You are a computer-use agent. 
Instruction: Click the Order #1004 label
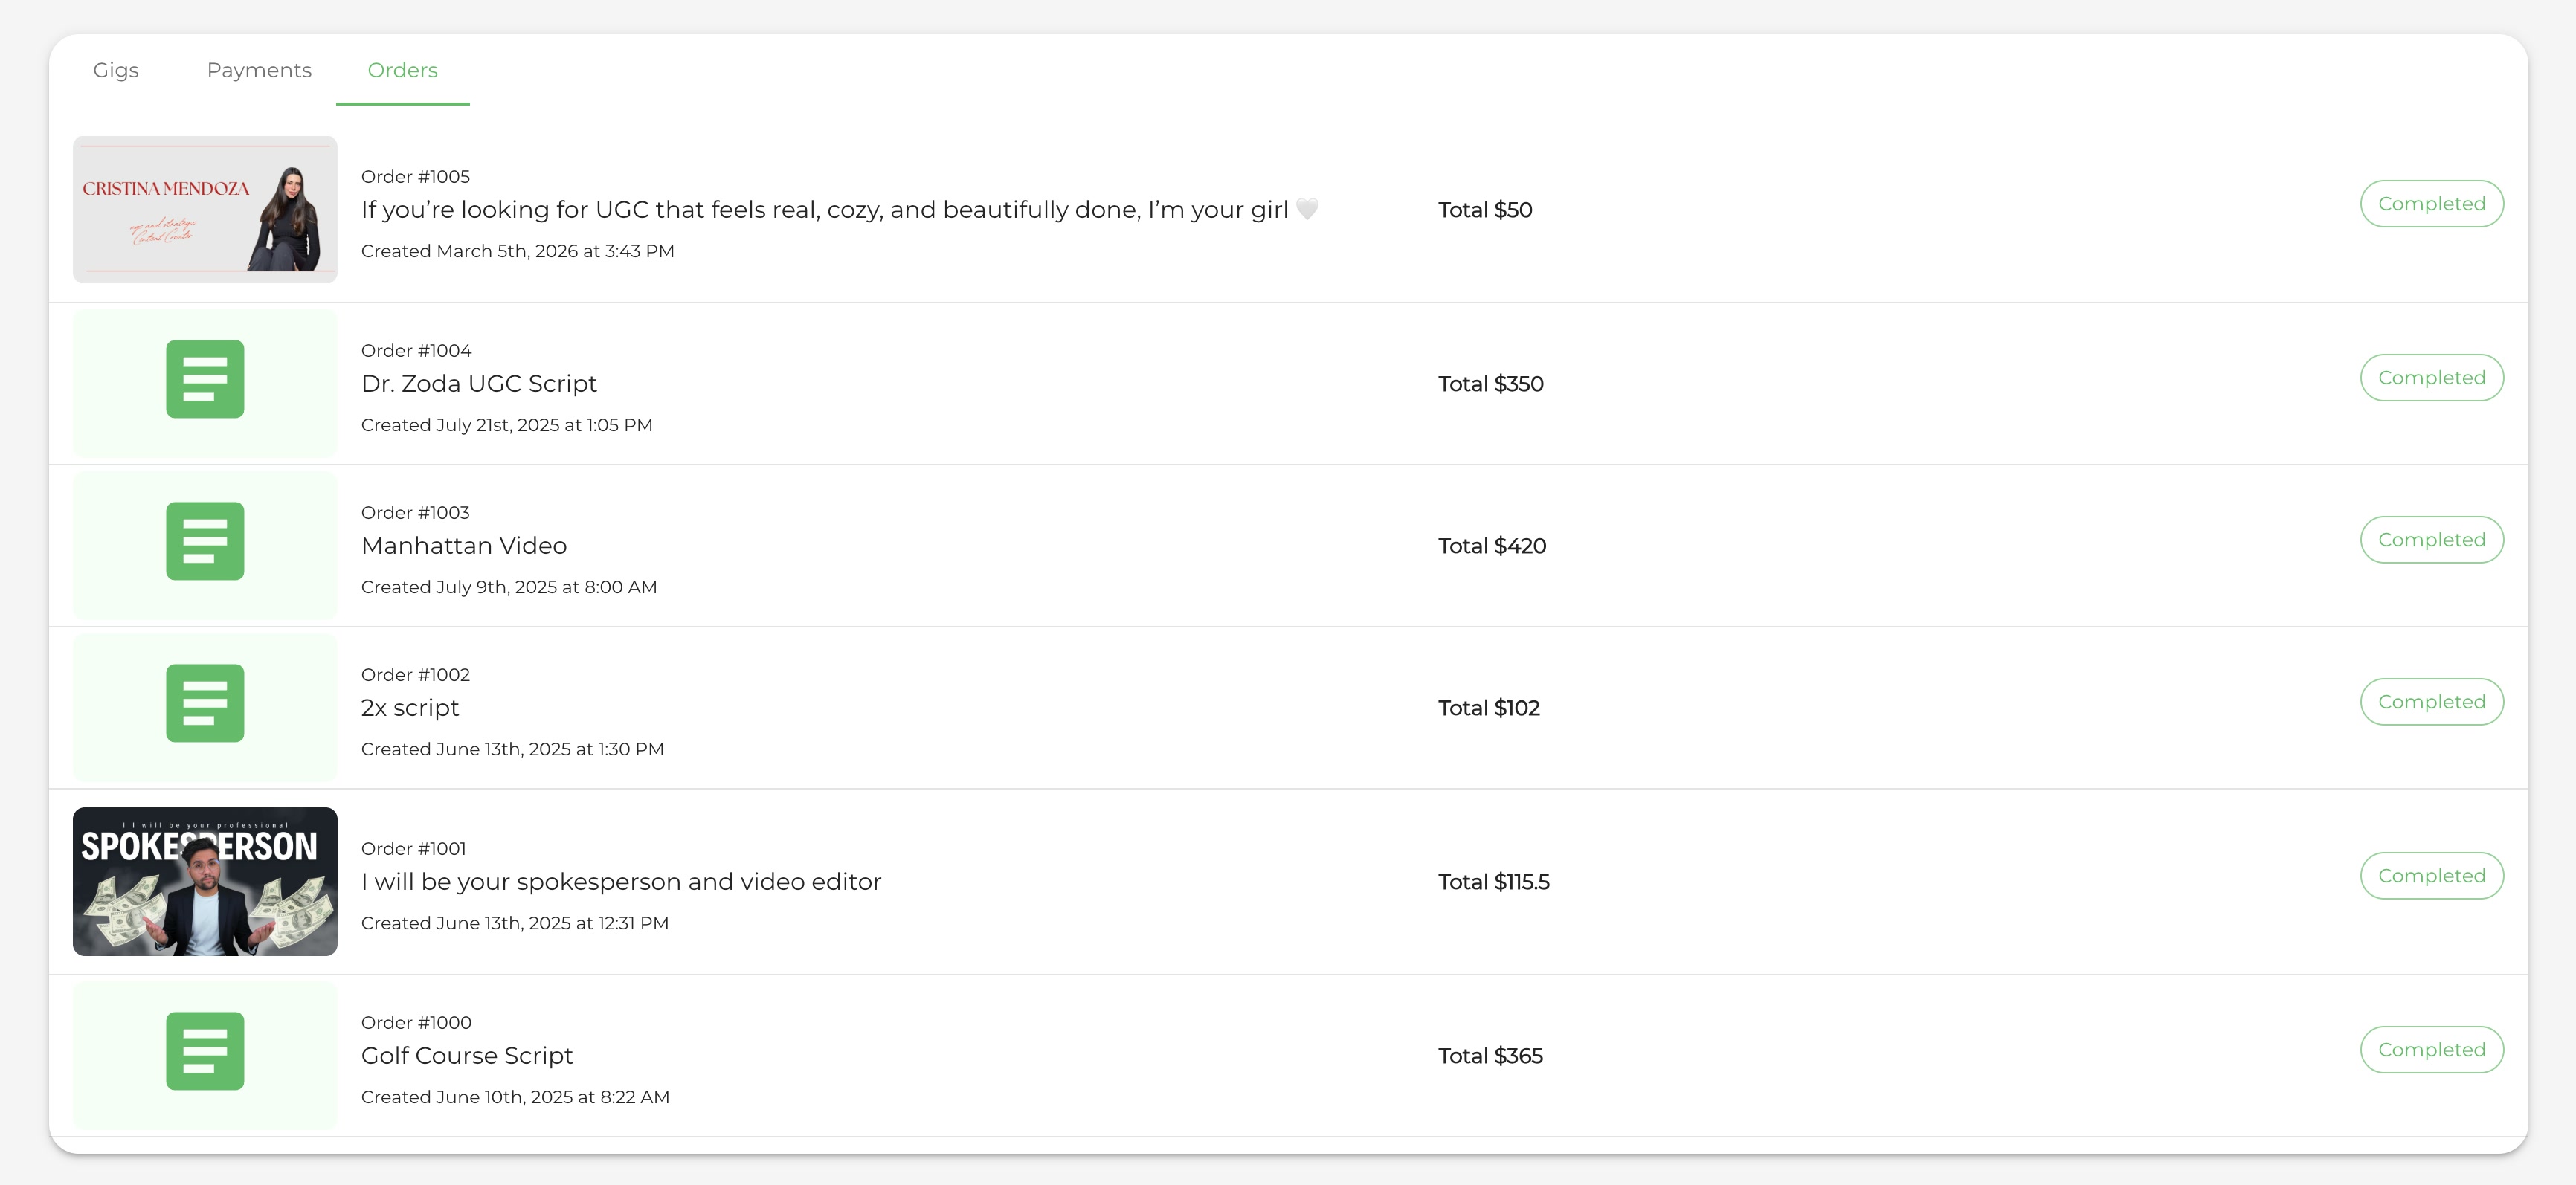click(416, 351)
